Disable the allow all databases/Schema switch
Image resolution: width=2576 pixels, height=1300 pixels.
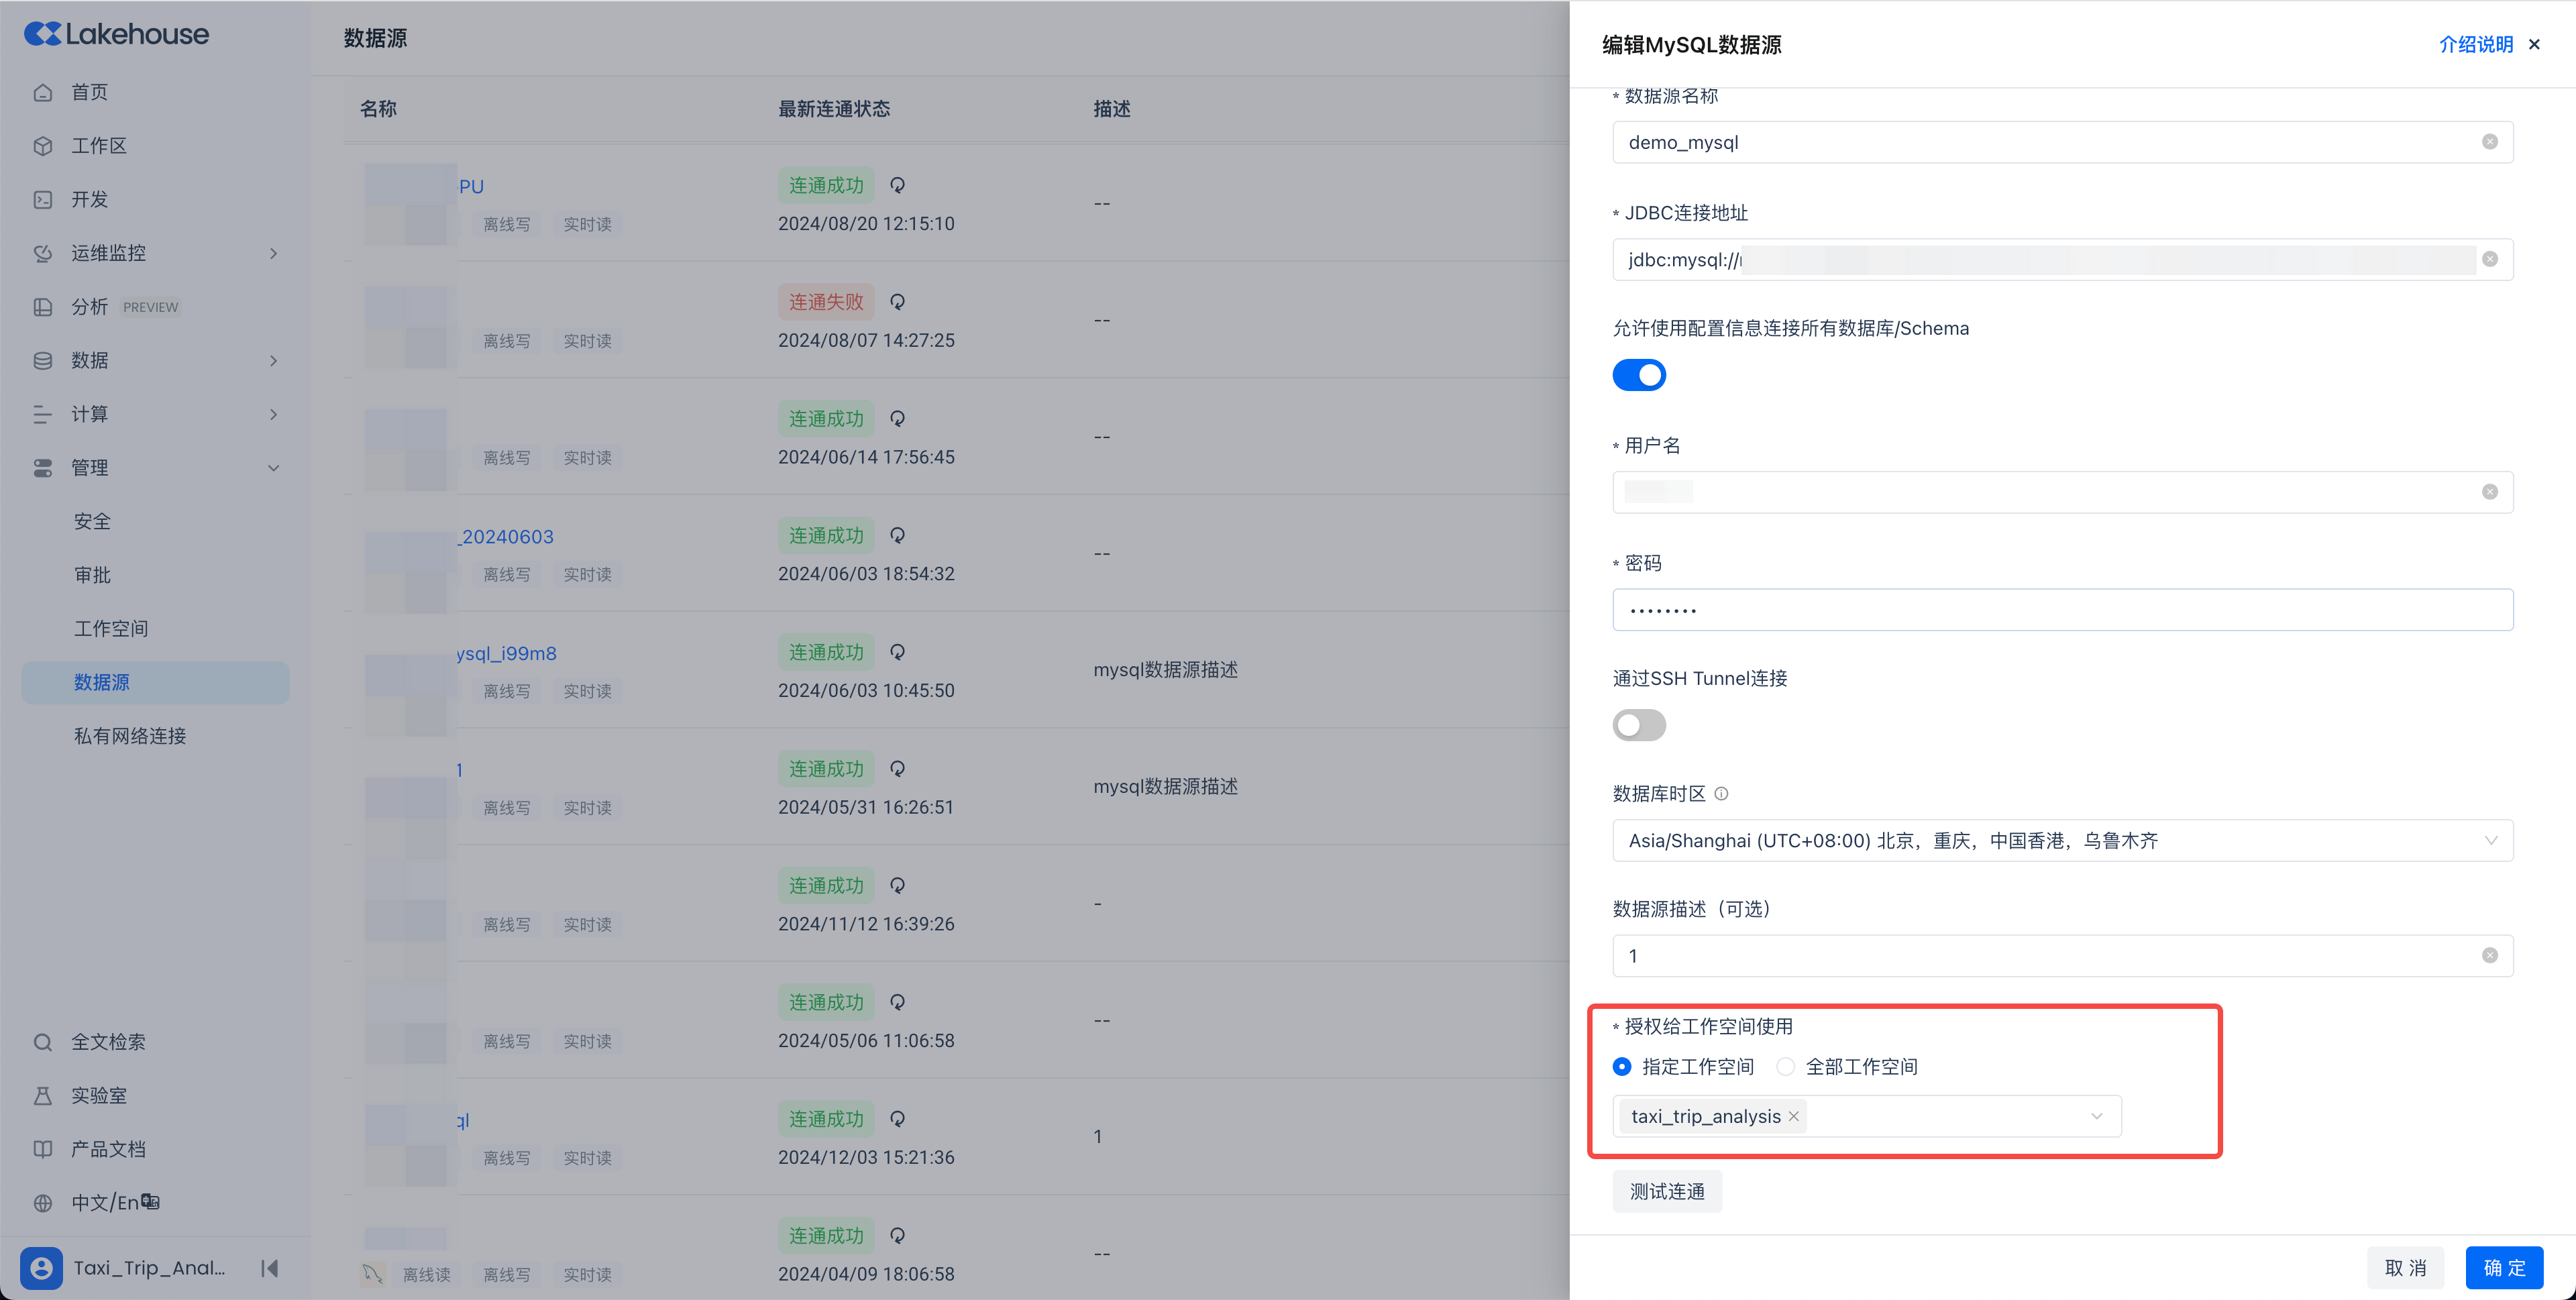pos(1639,375)
